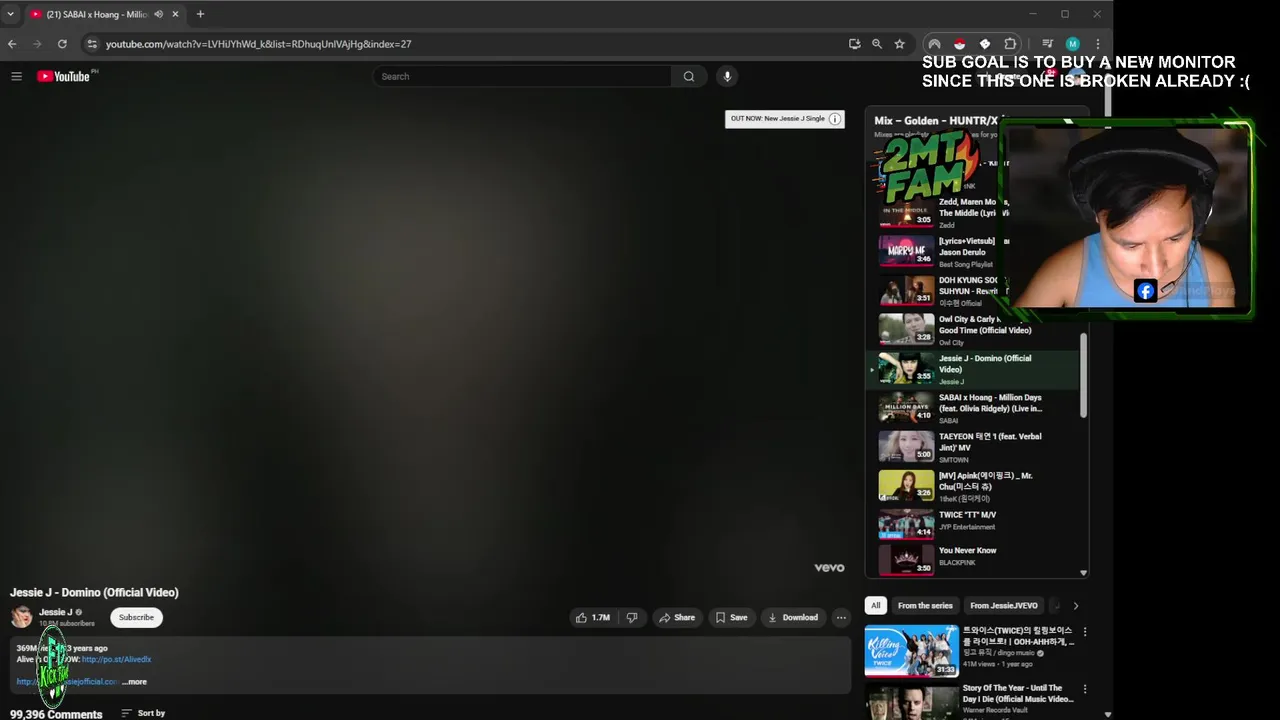The width and height of the screenshot is (1280, 720).
Task: Click playlist scroll down arrow
Action: coord(1083,573)
